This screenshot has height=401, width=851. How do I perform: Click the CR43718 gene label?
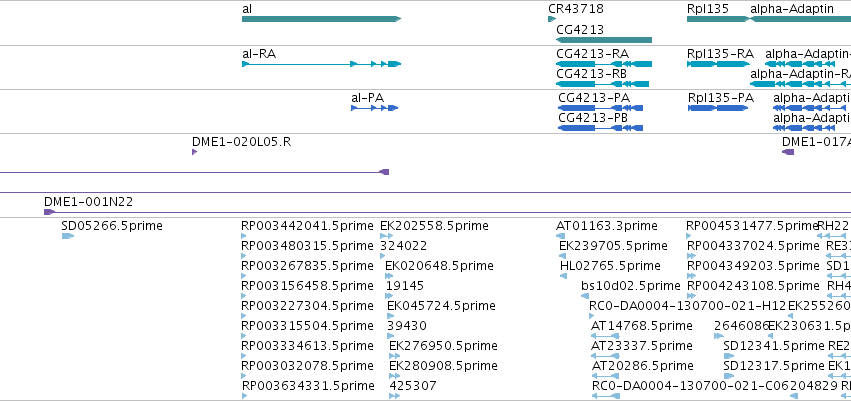tap(576, 9)
